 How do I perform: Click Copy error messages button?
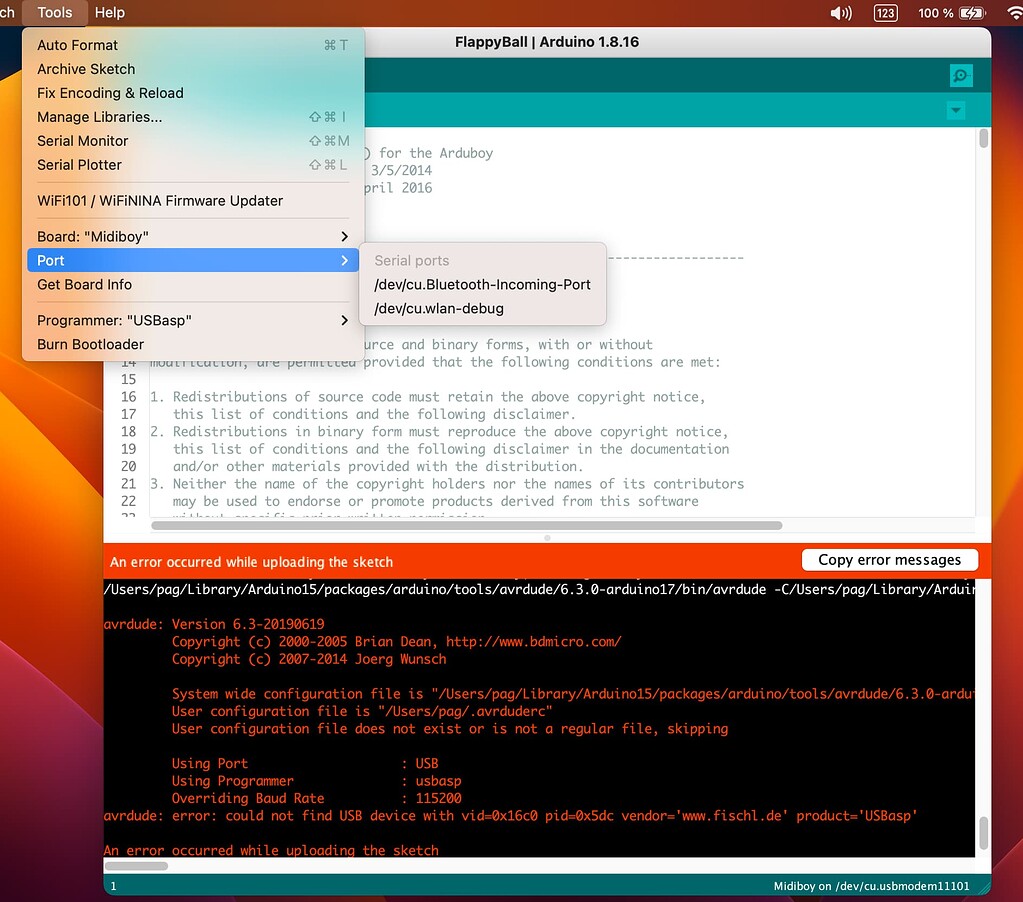(889, 560)
